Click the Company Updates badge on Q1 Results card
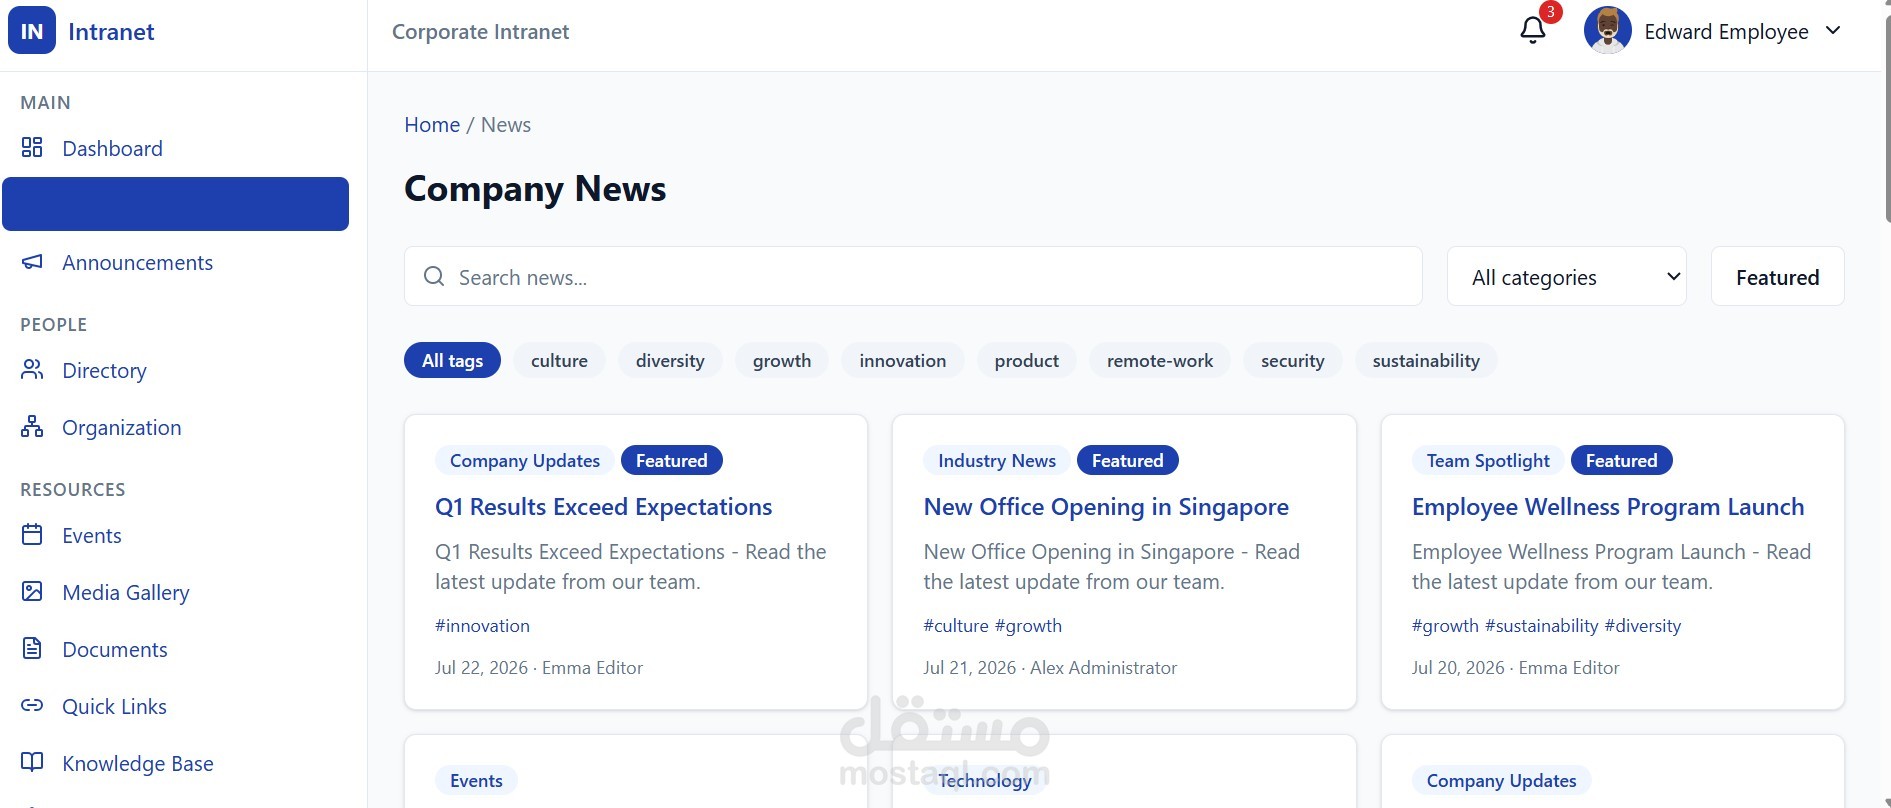This screenshot has width=1891, height=808. 525,461
